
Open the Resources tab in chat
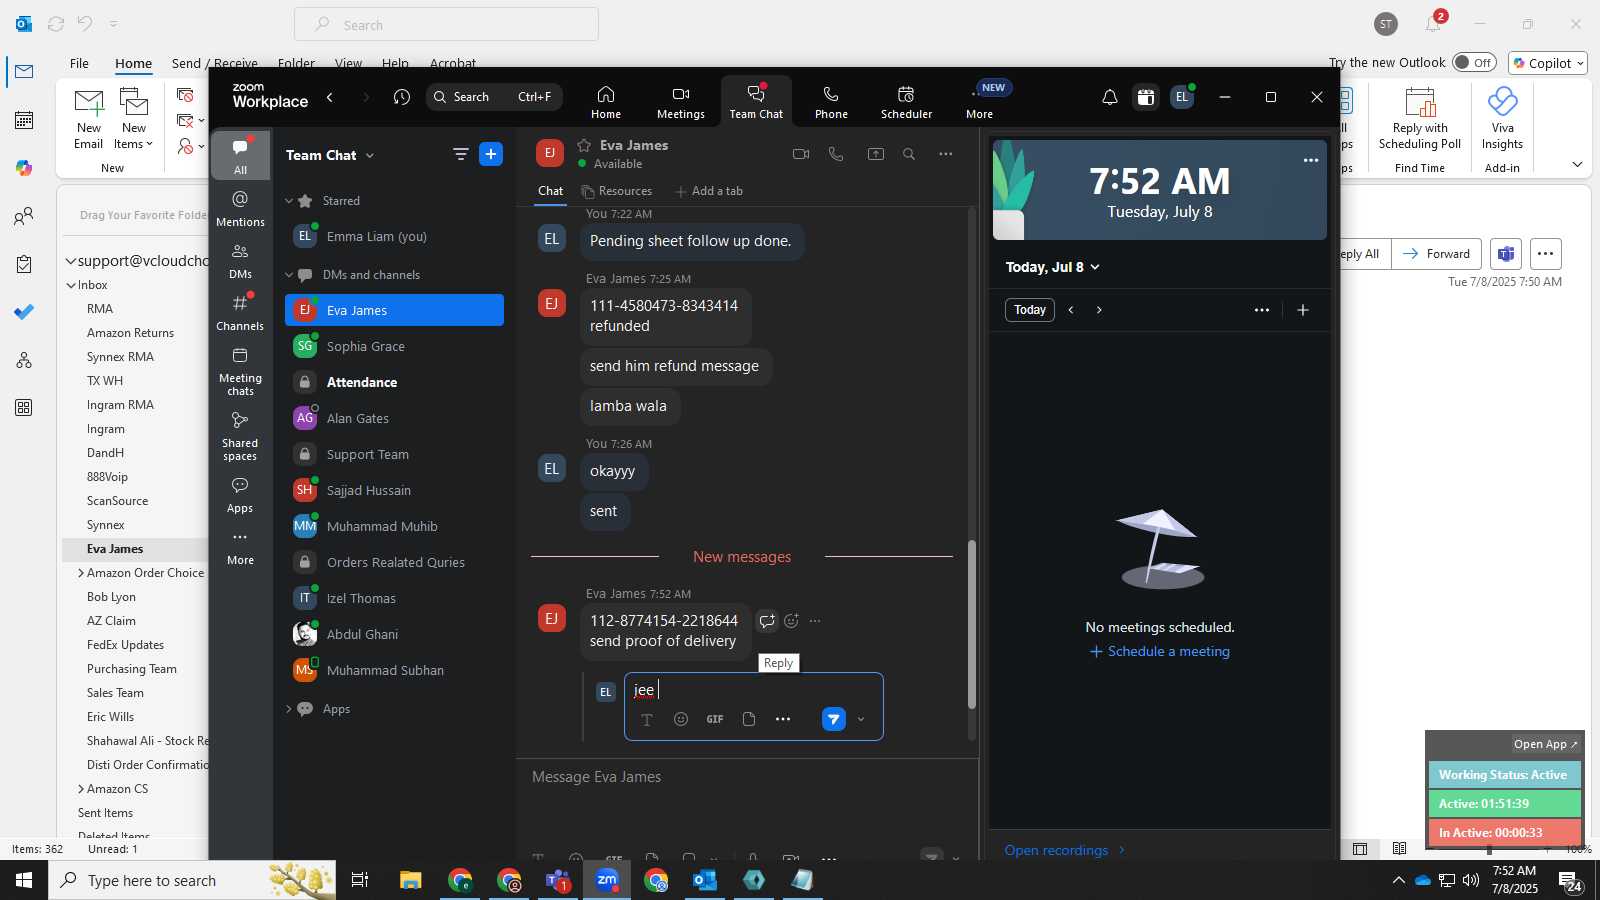(617, 191)
